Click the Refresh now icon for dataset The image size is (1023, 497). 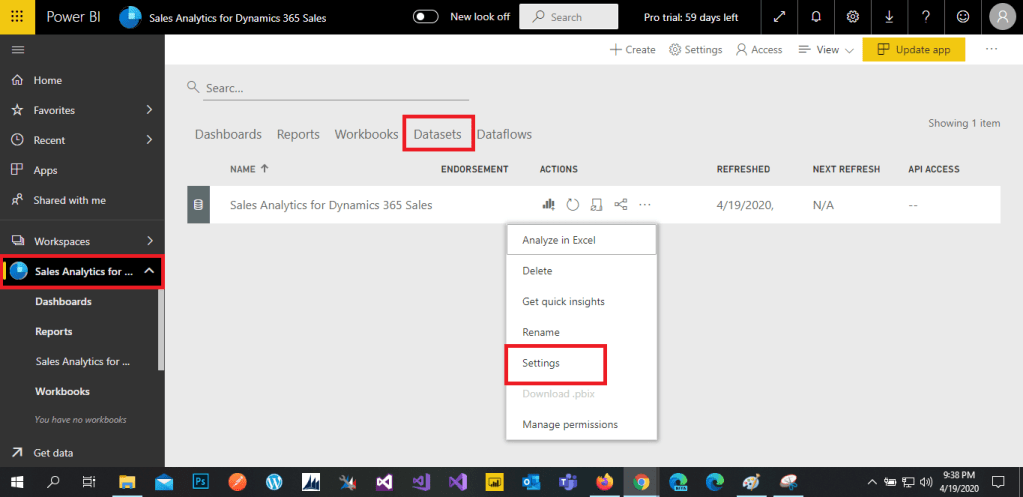572,205
